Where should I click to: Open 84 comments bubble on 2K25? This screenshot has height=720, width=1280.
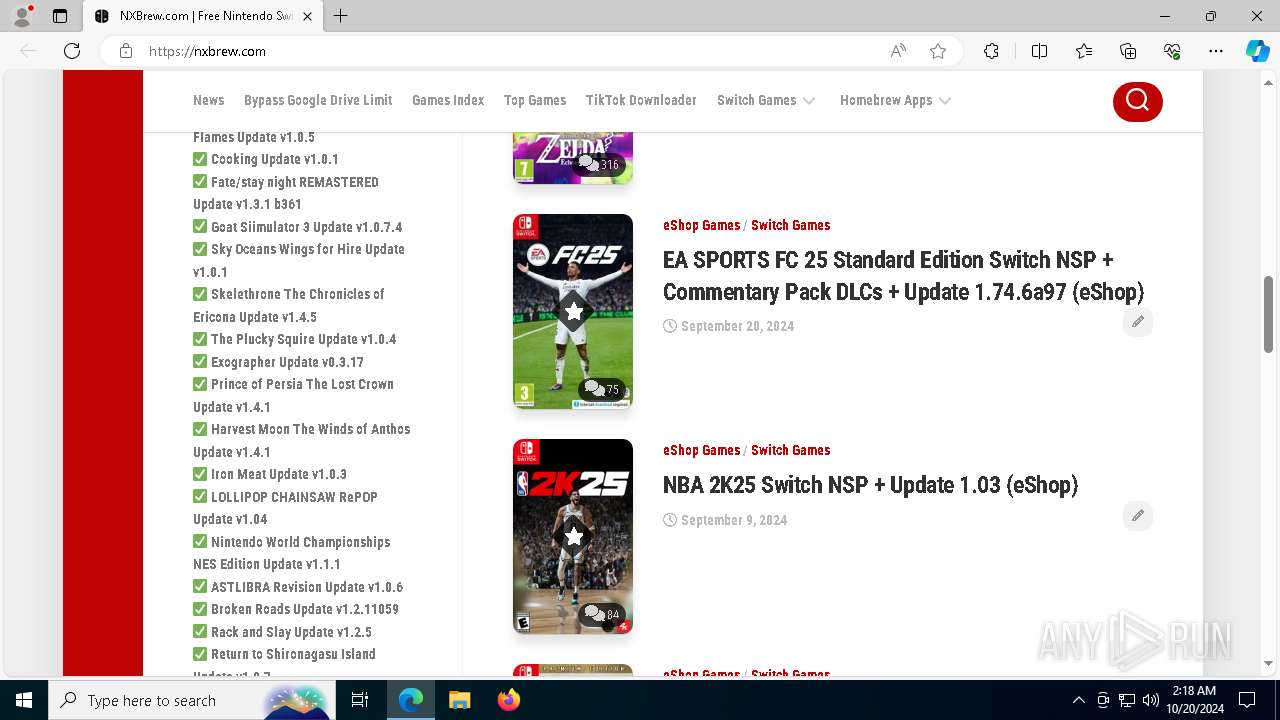tap(601, 614)
